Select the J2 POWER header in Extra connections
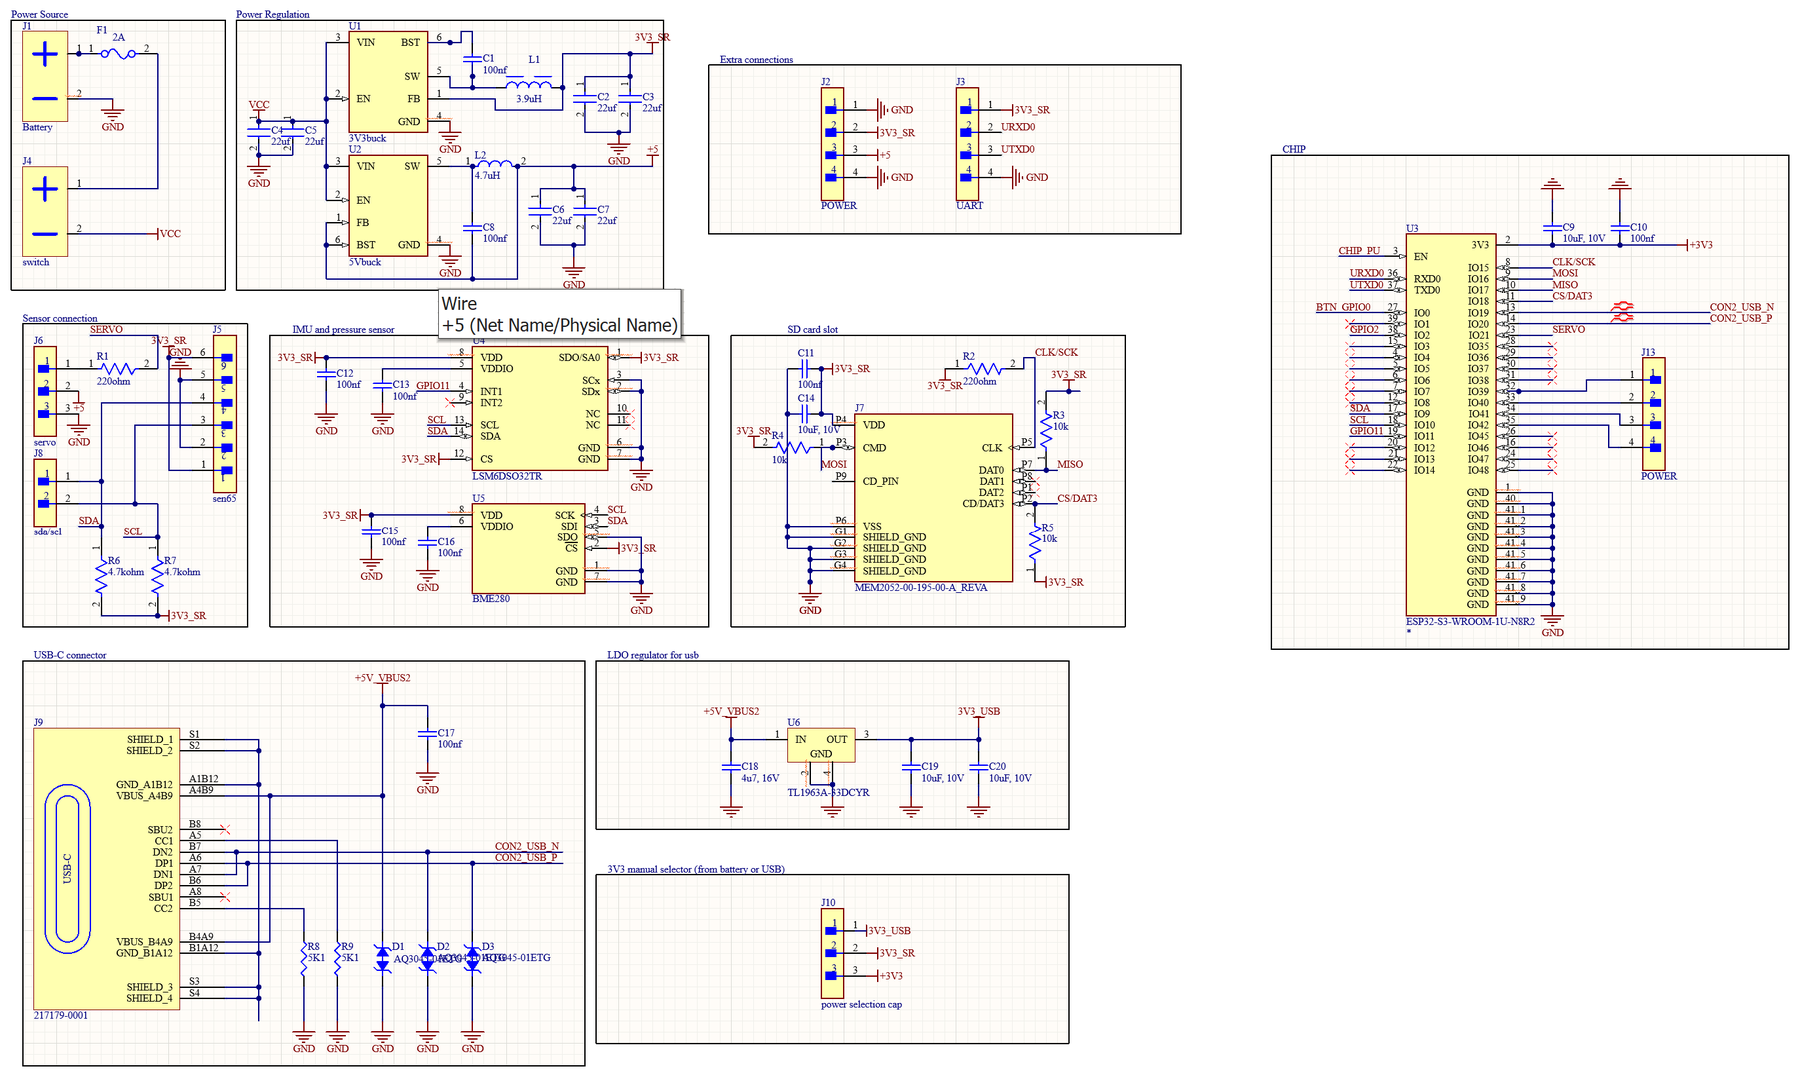 (x=830, y=143)
